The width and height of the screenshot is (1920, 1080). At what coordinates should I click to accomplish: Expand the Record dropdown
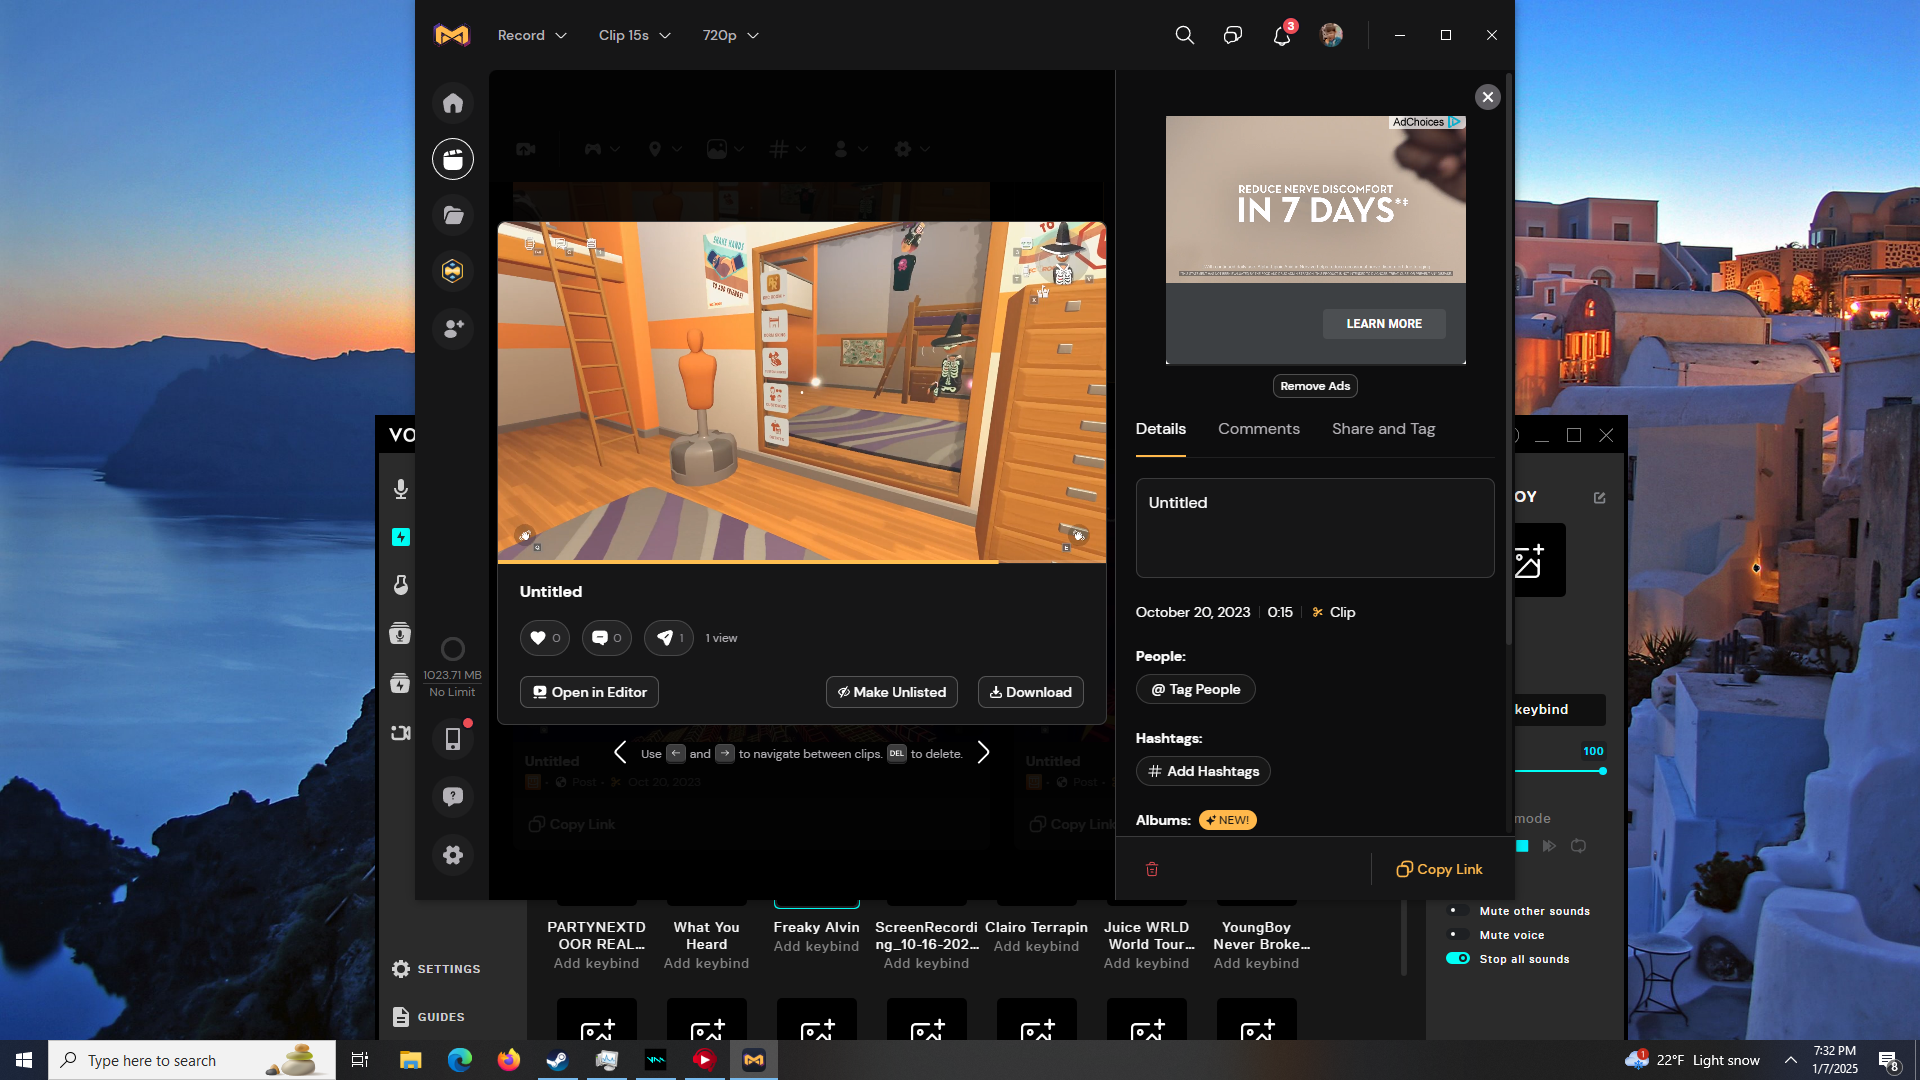tap(532, 36)
